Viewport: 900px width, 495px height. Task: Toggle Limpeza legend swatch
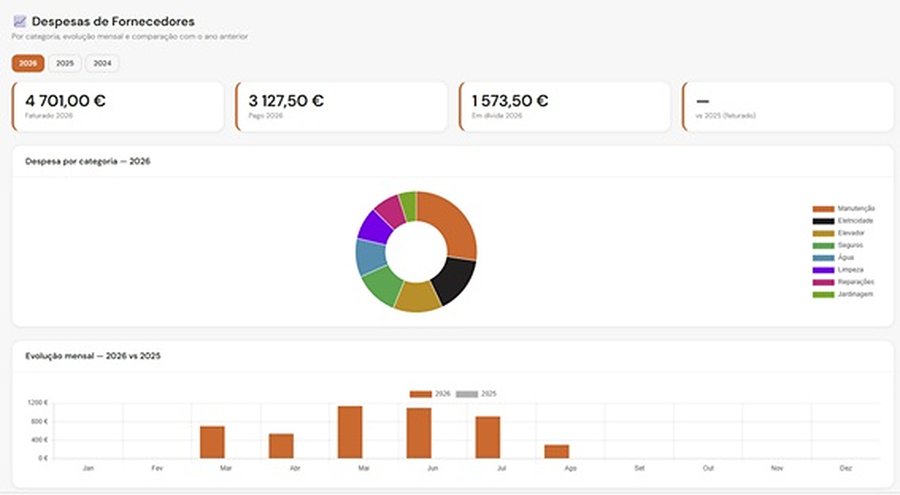(823, 270)
